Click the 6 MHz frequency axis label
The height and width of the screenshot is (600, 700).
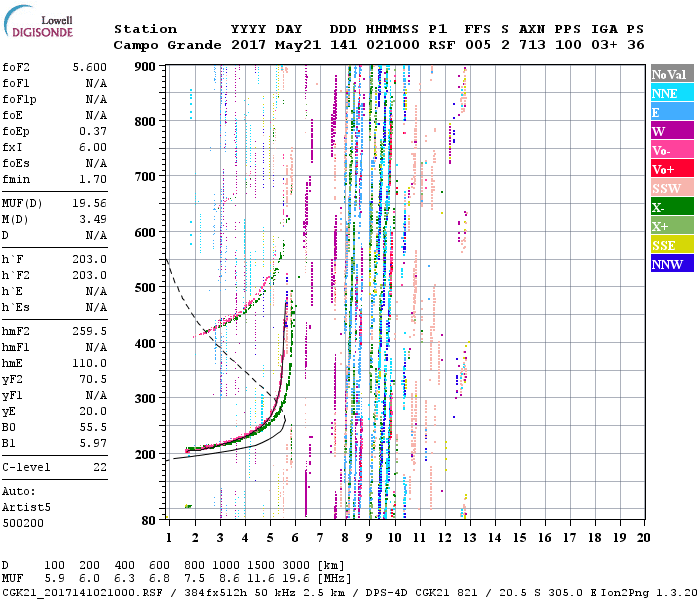pos(295,538)
